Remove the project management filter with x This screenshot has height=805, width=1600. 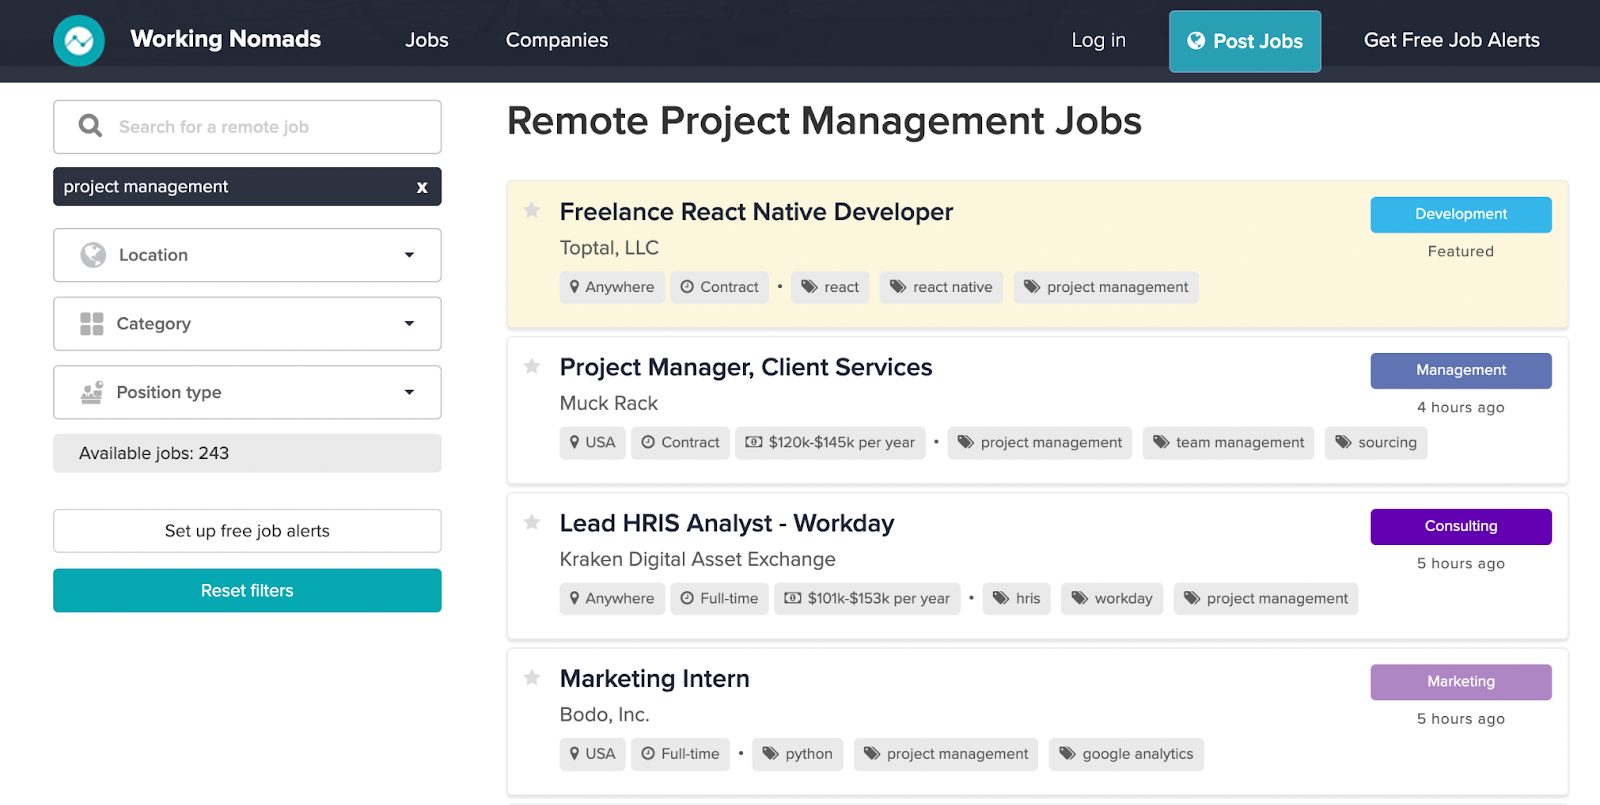pyautogui.click(x=422, y=187)
